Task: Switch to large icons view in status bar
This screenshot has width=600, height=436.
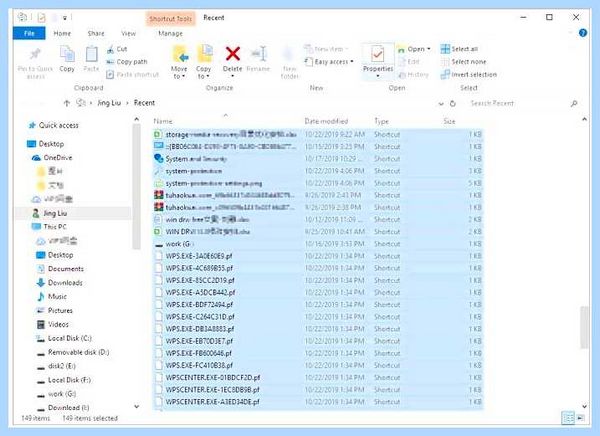Action: click(581, 418)
